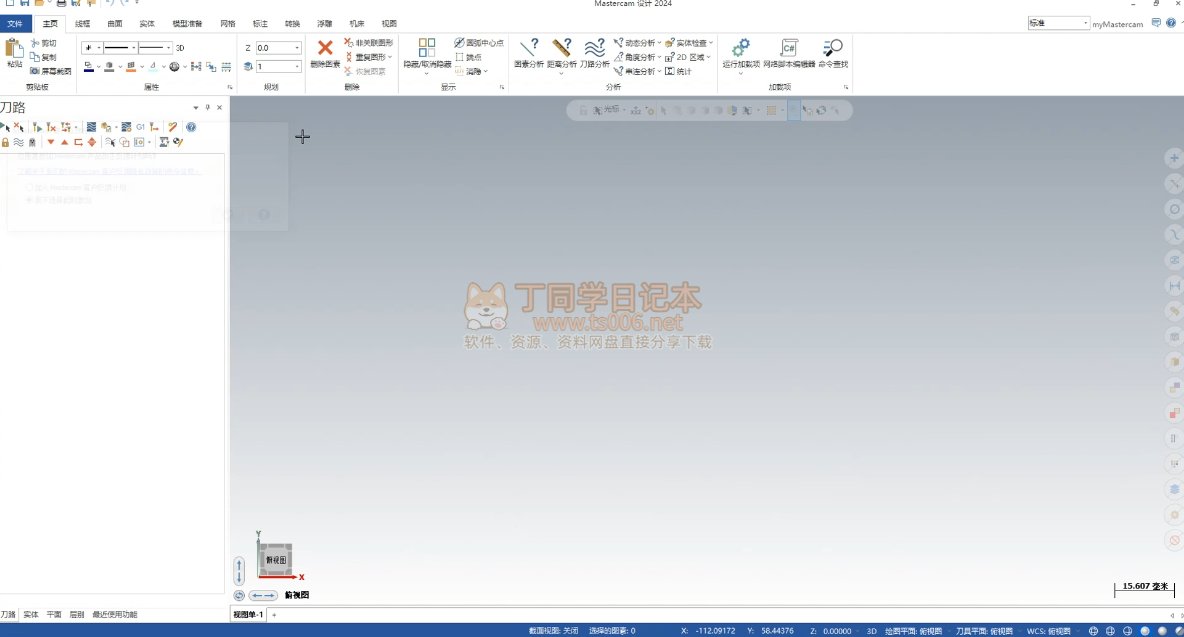Viewport: 1184px width, 637px height.
Task: Switch to the 转换 transform ribbon tab
Action: coord(292,23)
